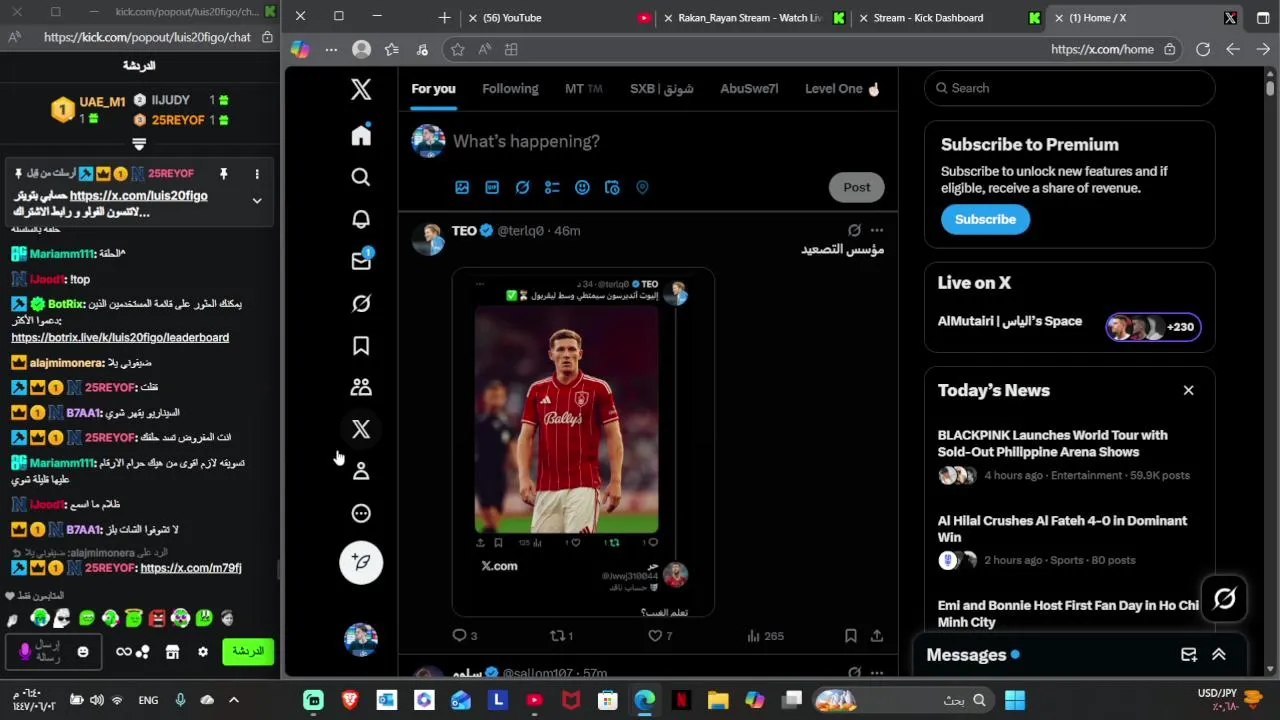Add a GIF in the composer
The width and height of the screenshot is (1280, 720).
(492, 187)
